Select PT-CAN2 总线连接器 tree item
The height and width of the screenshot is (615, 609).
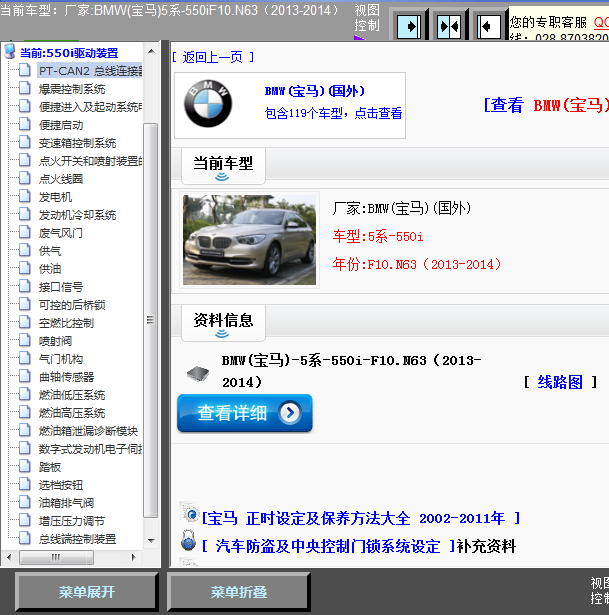point(90,71)
